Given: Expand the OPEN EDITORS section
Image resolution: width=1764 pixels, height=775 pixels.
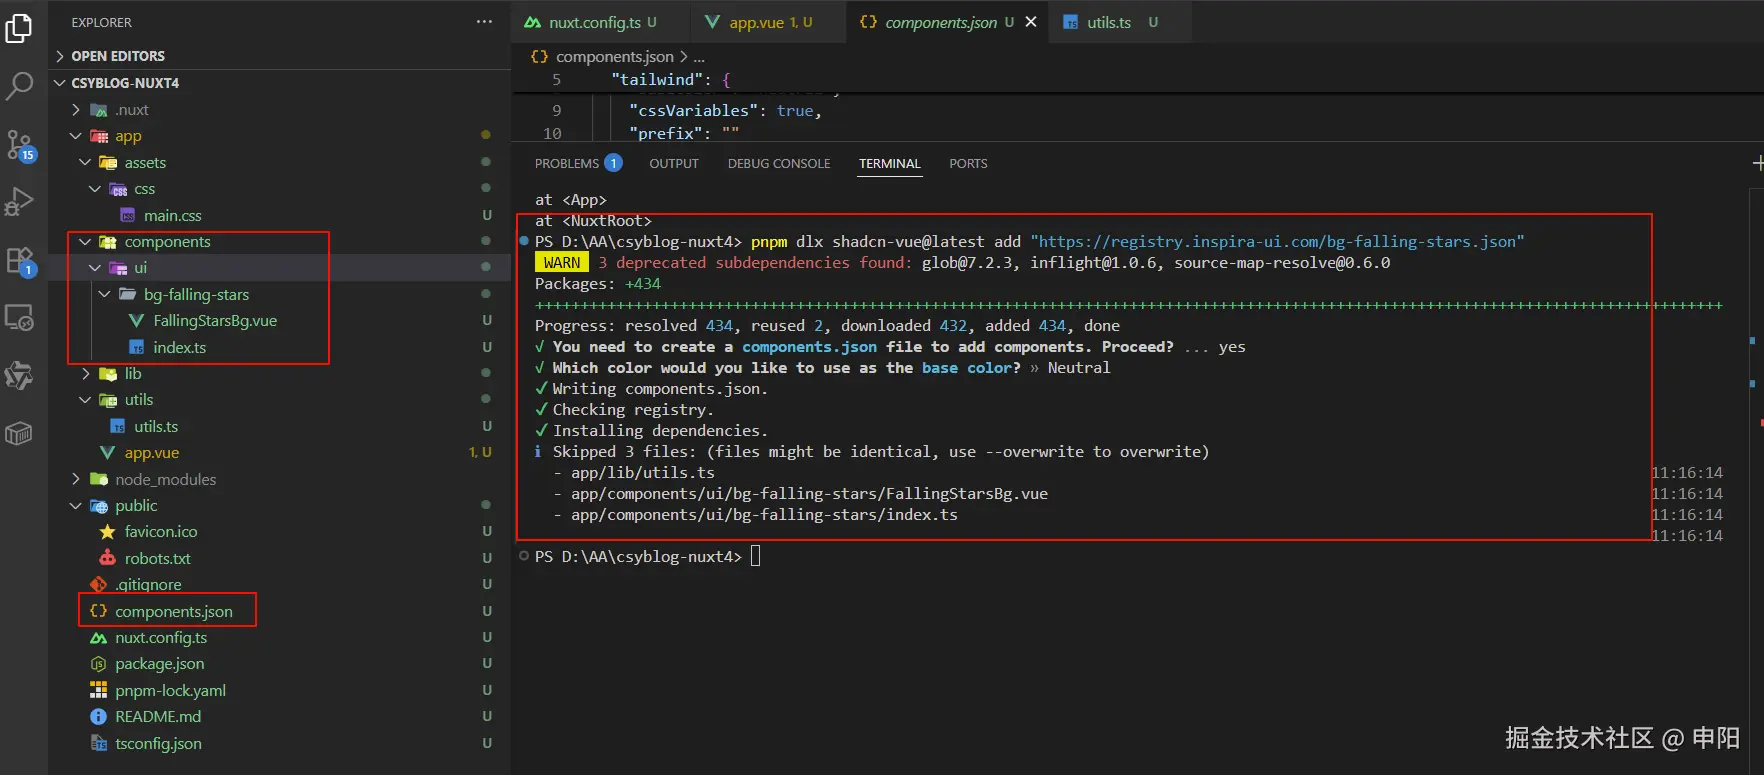Looking at the screenshot, I should tap(118, 56).
